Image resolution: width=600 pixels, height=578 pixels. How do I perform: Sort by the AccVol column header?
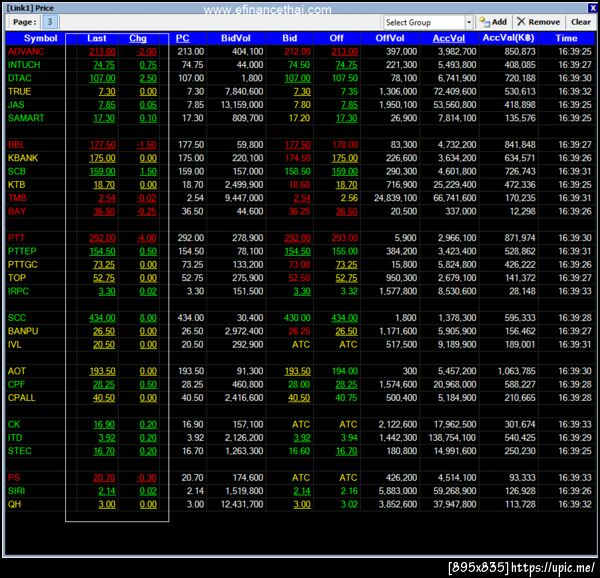(449, 38)
